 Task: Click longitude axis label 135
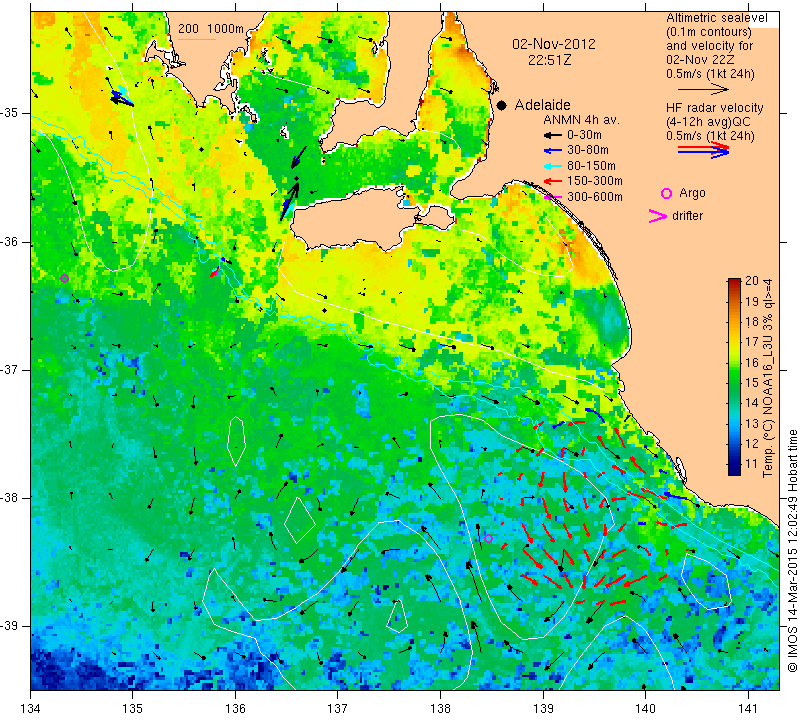click(x=133, y=708)
